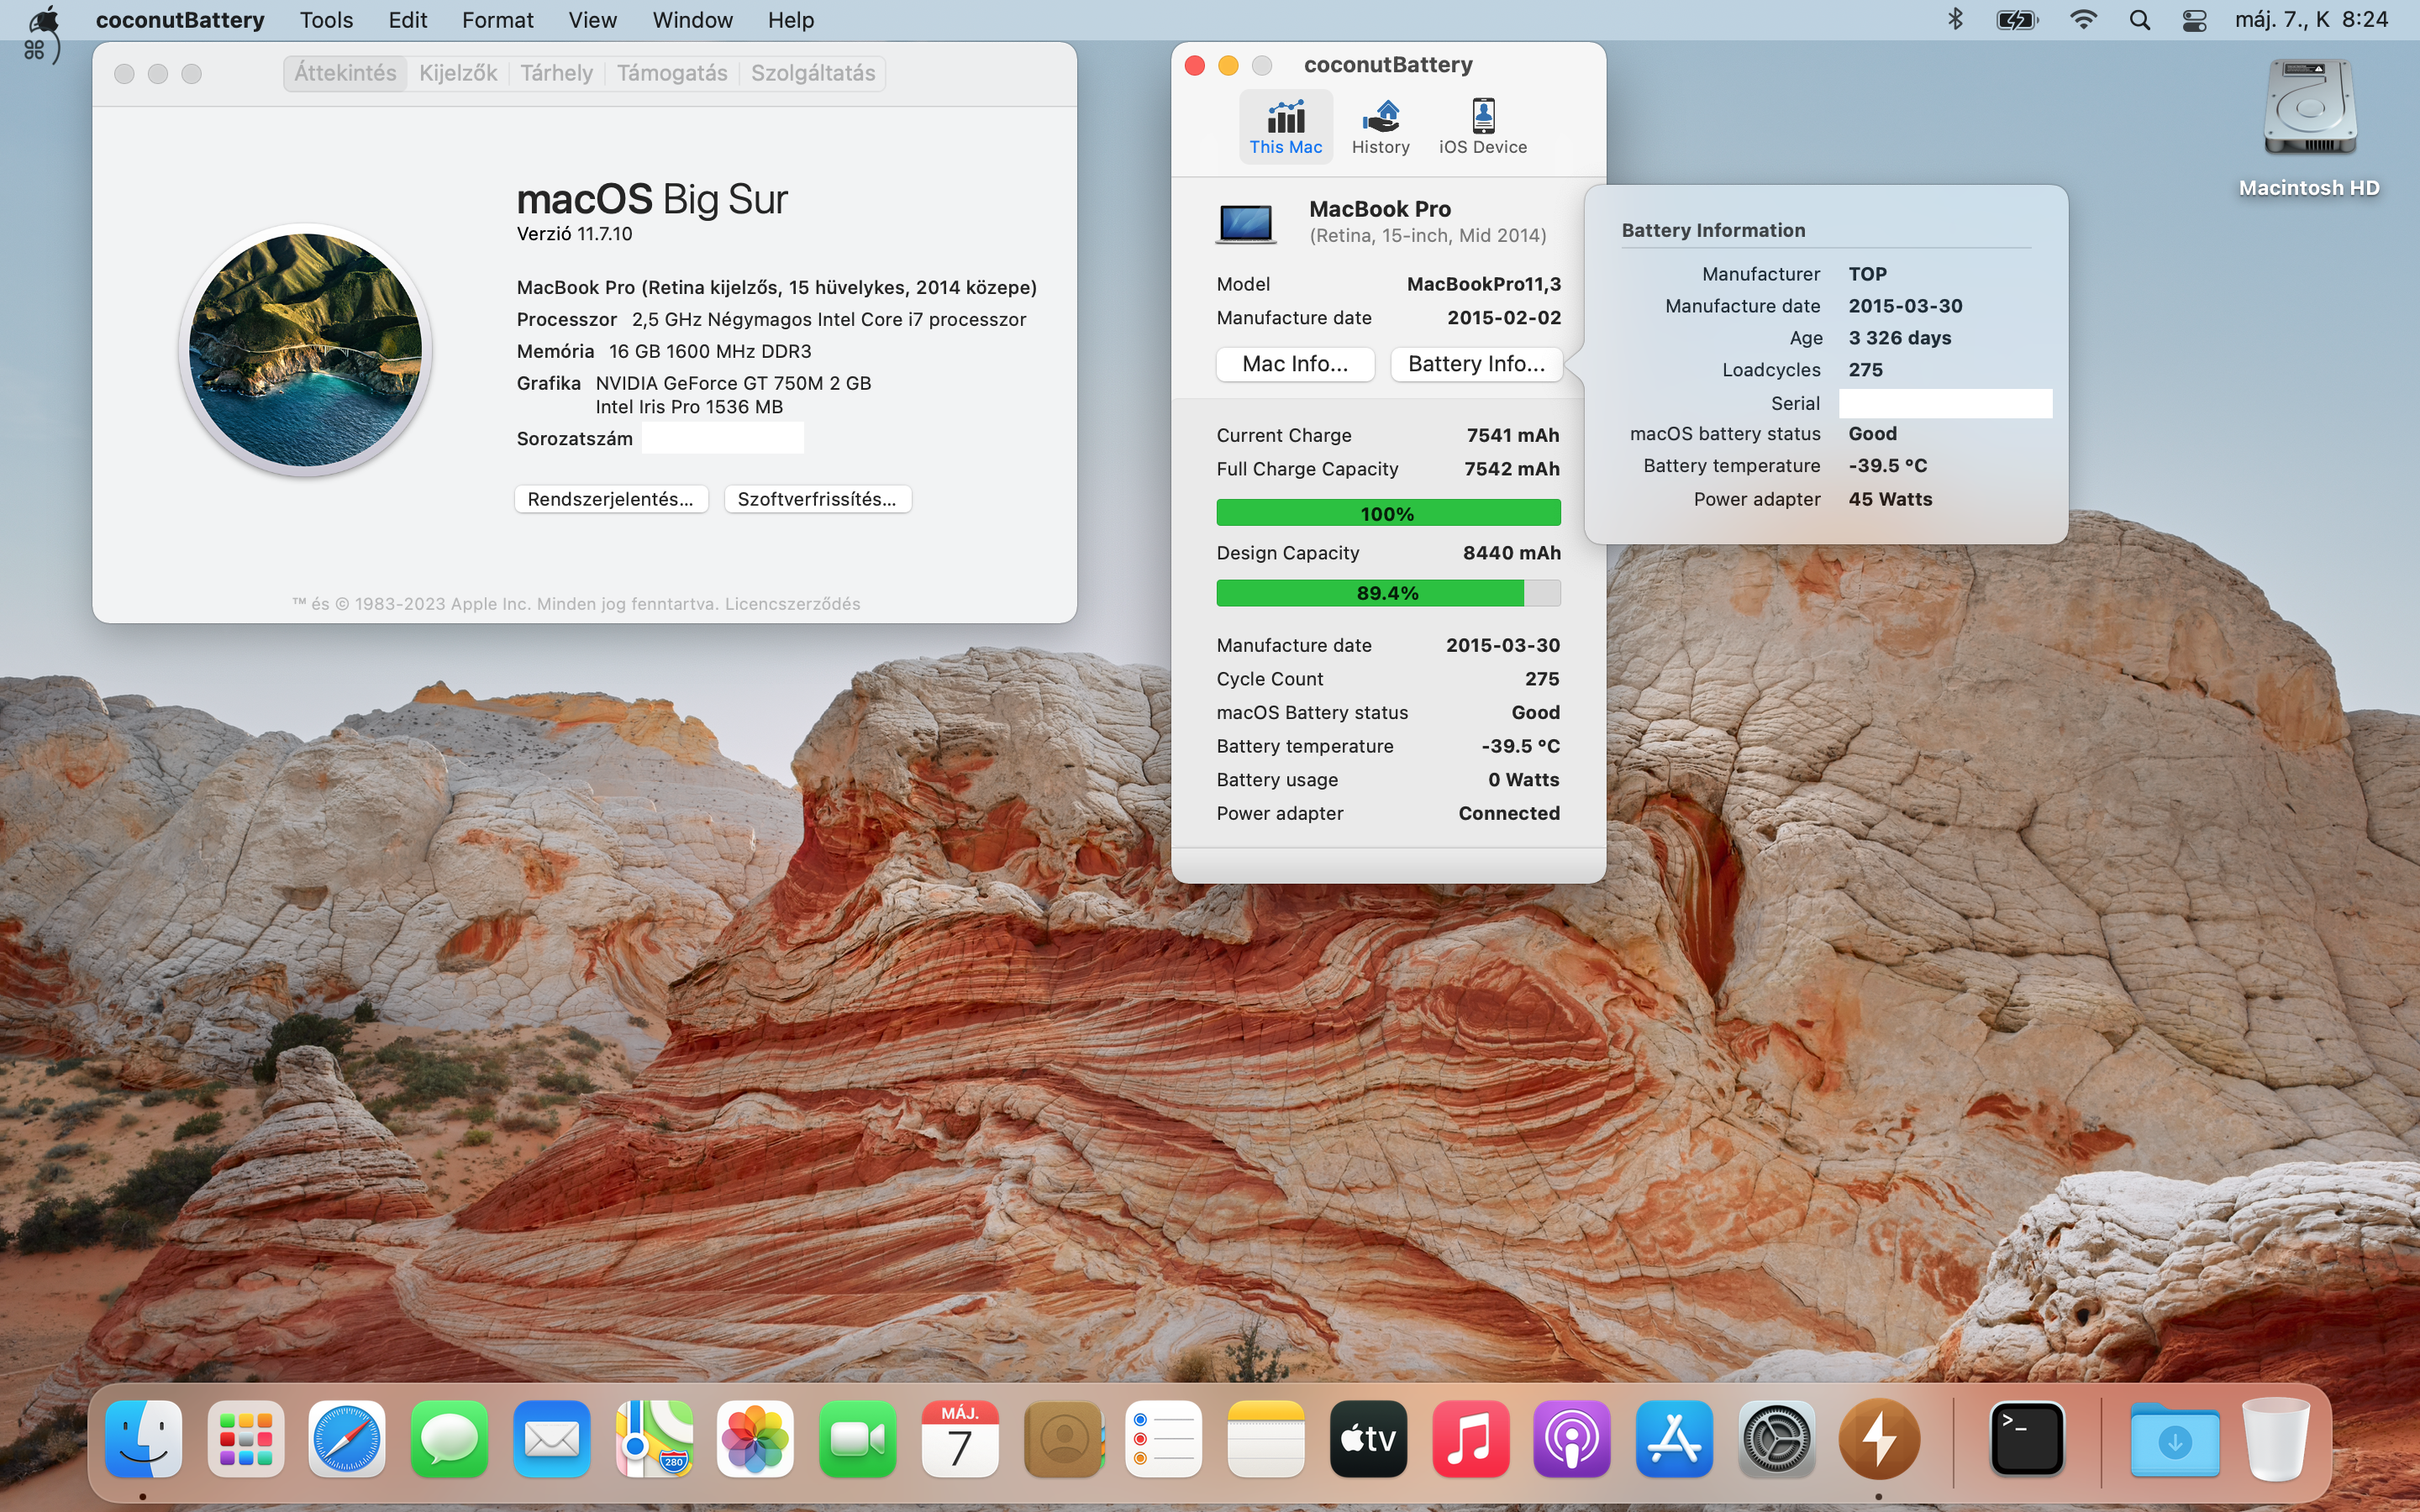Open the Help menu
Viewport: 2420px width, 1512px height.
coord(790,20)
